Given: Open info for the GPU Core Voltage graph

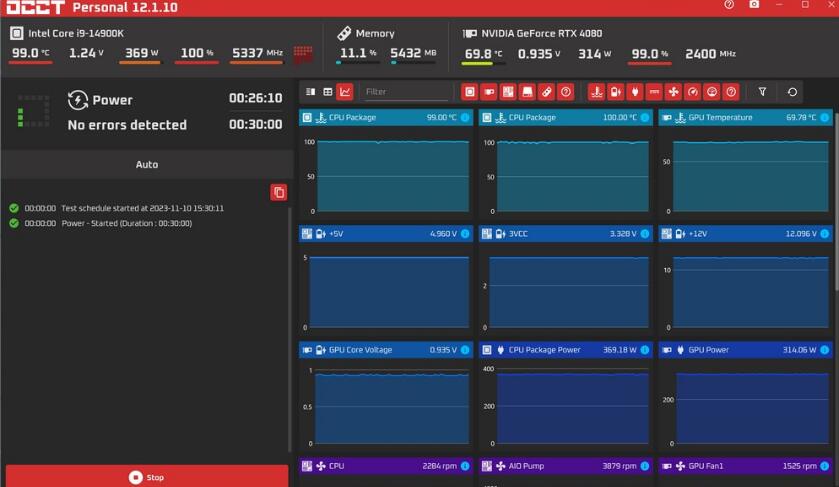Looking at the screenshot, I should pos(465,349).
